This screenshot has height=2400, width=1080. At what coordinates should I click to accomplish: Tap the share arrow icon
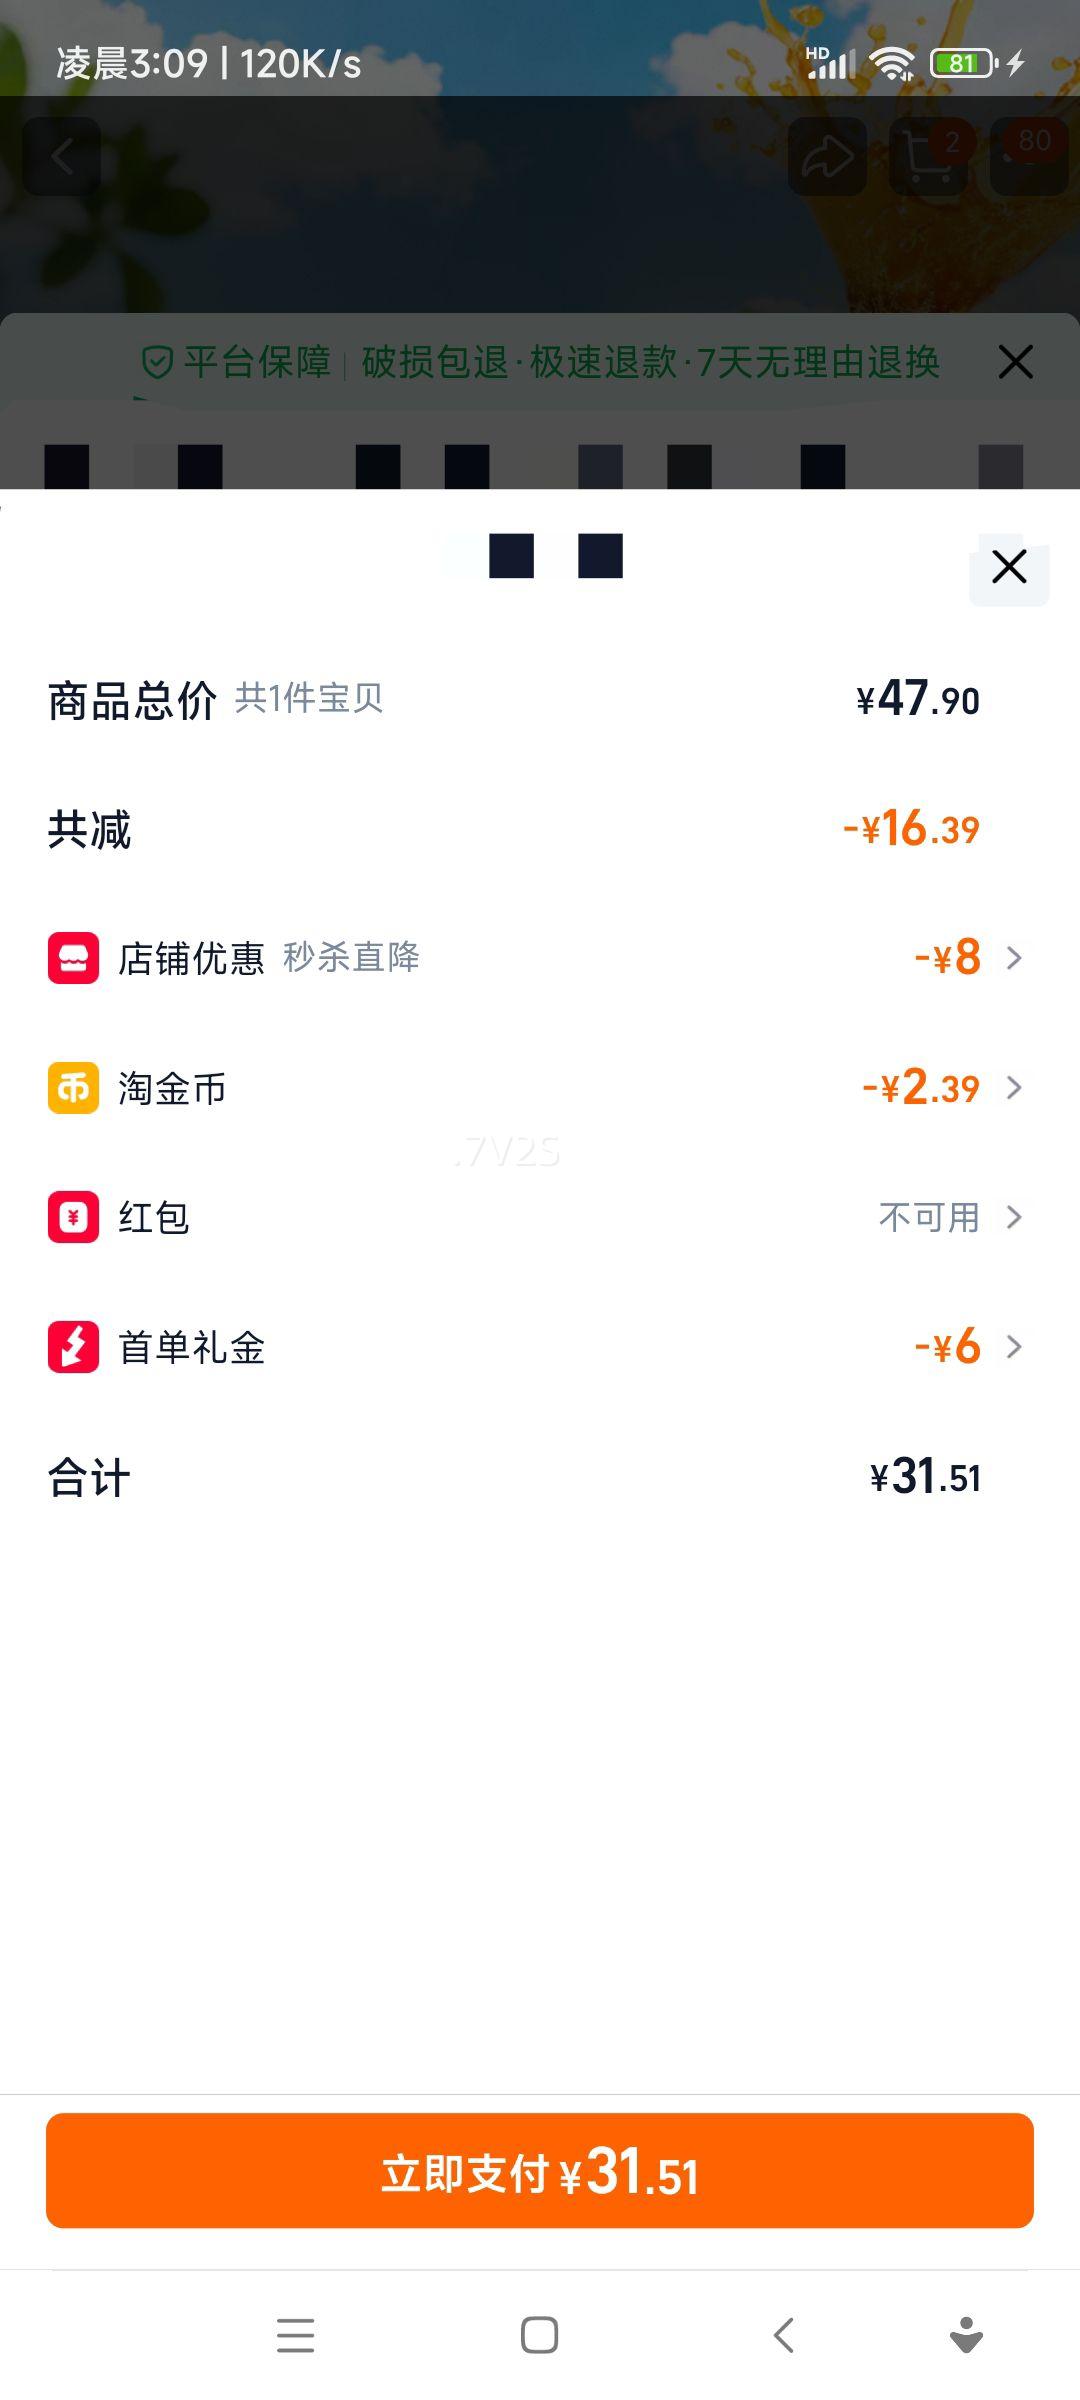[827, 156]
